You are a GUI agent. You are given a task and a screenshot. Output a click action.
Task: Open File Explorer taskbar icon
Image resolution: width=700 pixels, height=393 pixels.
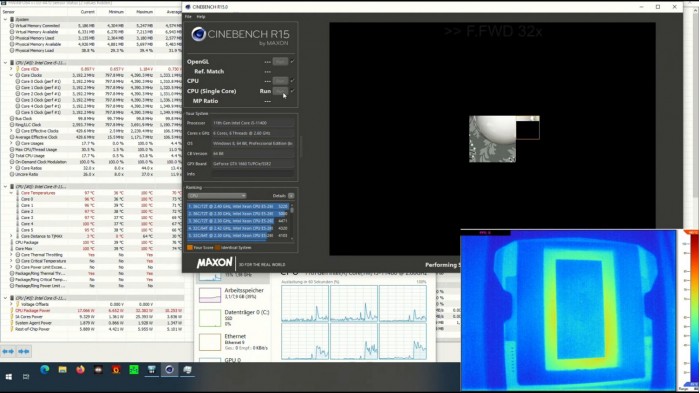click(x=62, y=370)
